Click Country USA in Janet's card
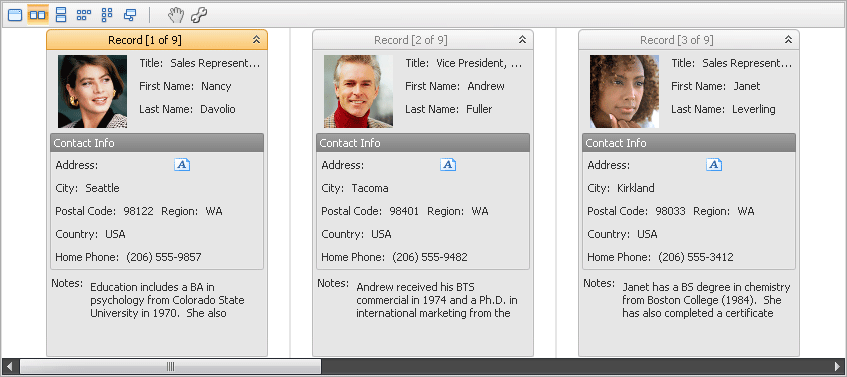 pyautogui.click(x=647, y=234)
